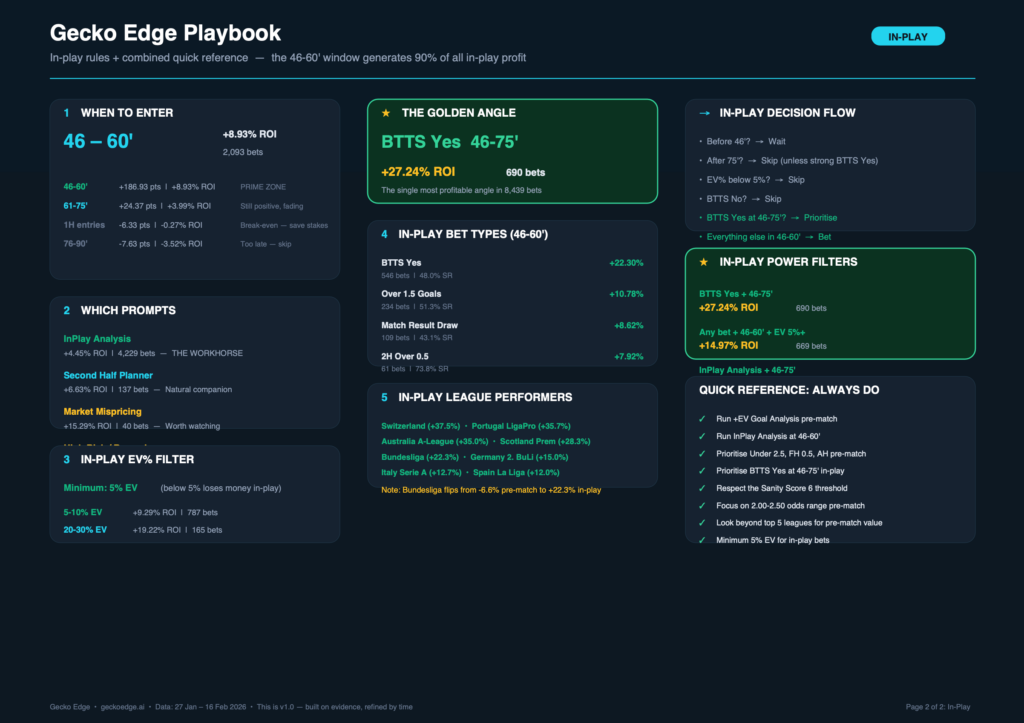The height and width of the screenshot is (723, 1024).
Task: Click the Market Mispricing prompt heading
Action: 103,411
